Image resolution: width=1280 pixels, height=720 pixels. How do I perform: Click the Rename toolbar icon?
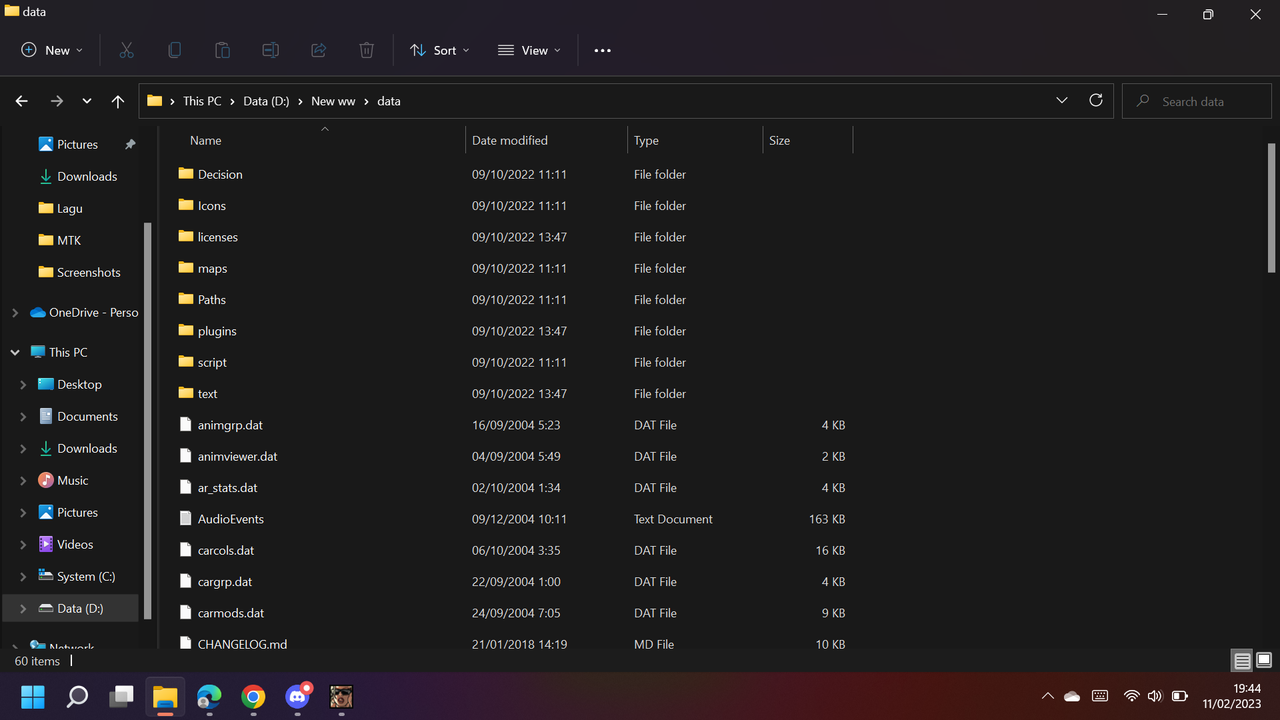pos(270,50)
